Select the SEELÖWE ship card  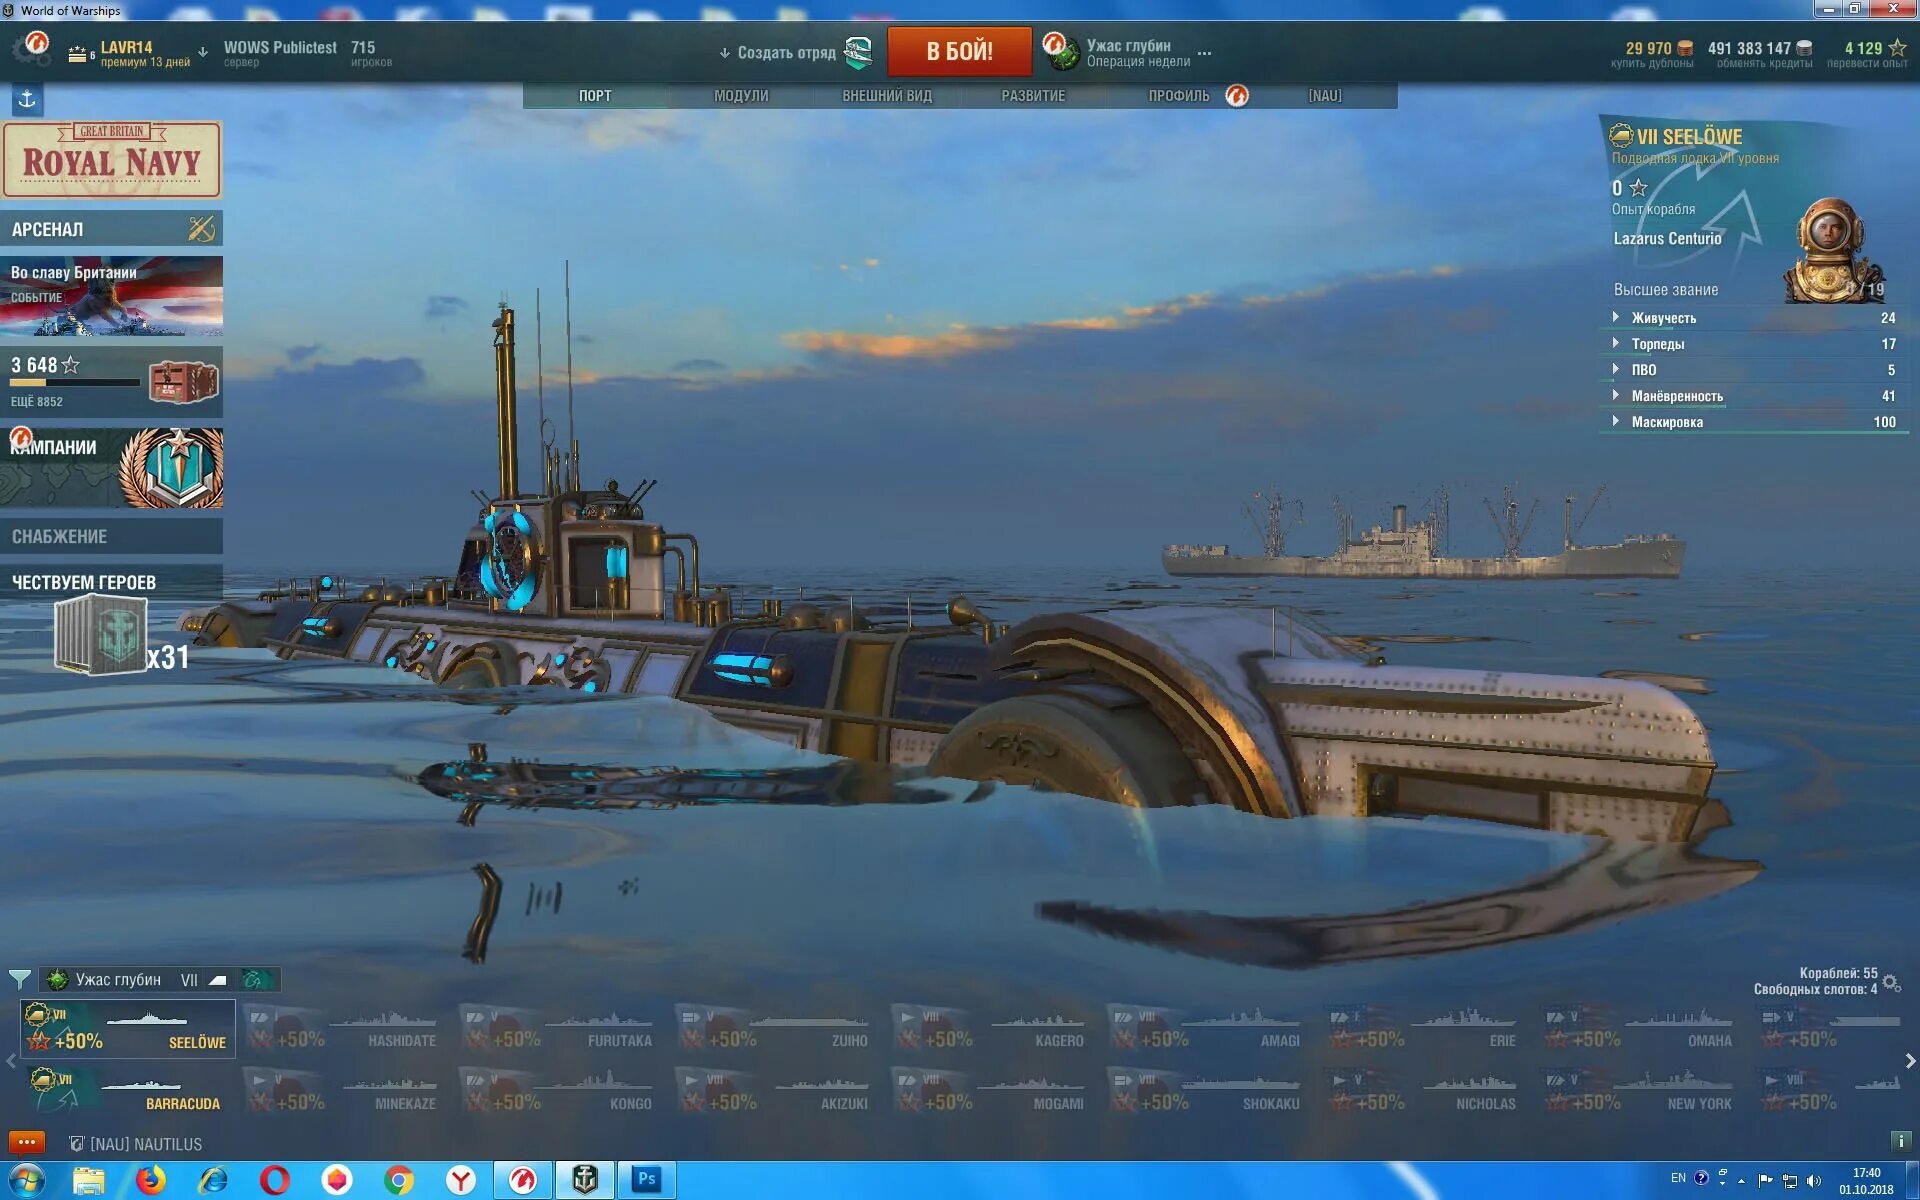coord(128,1029)
